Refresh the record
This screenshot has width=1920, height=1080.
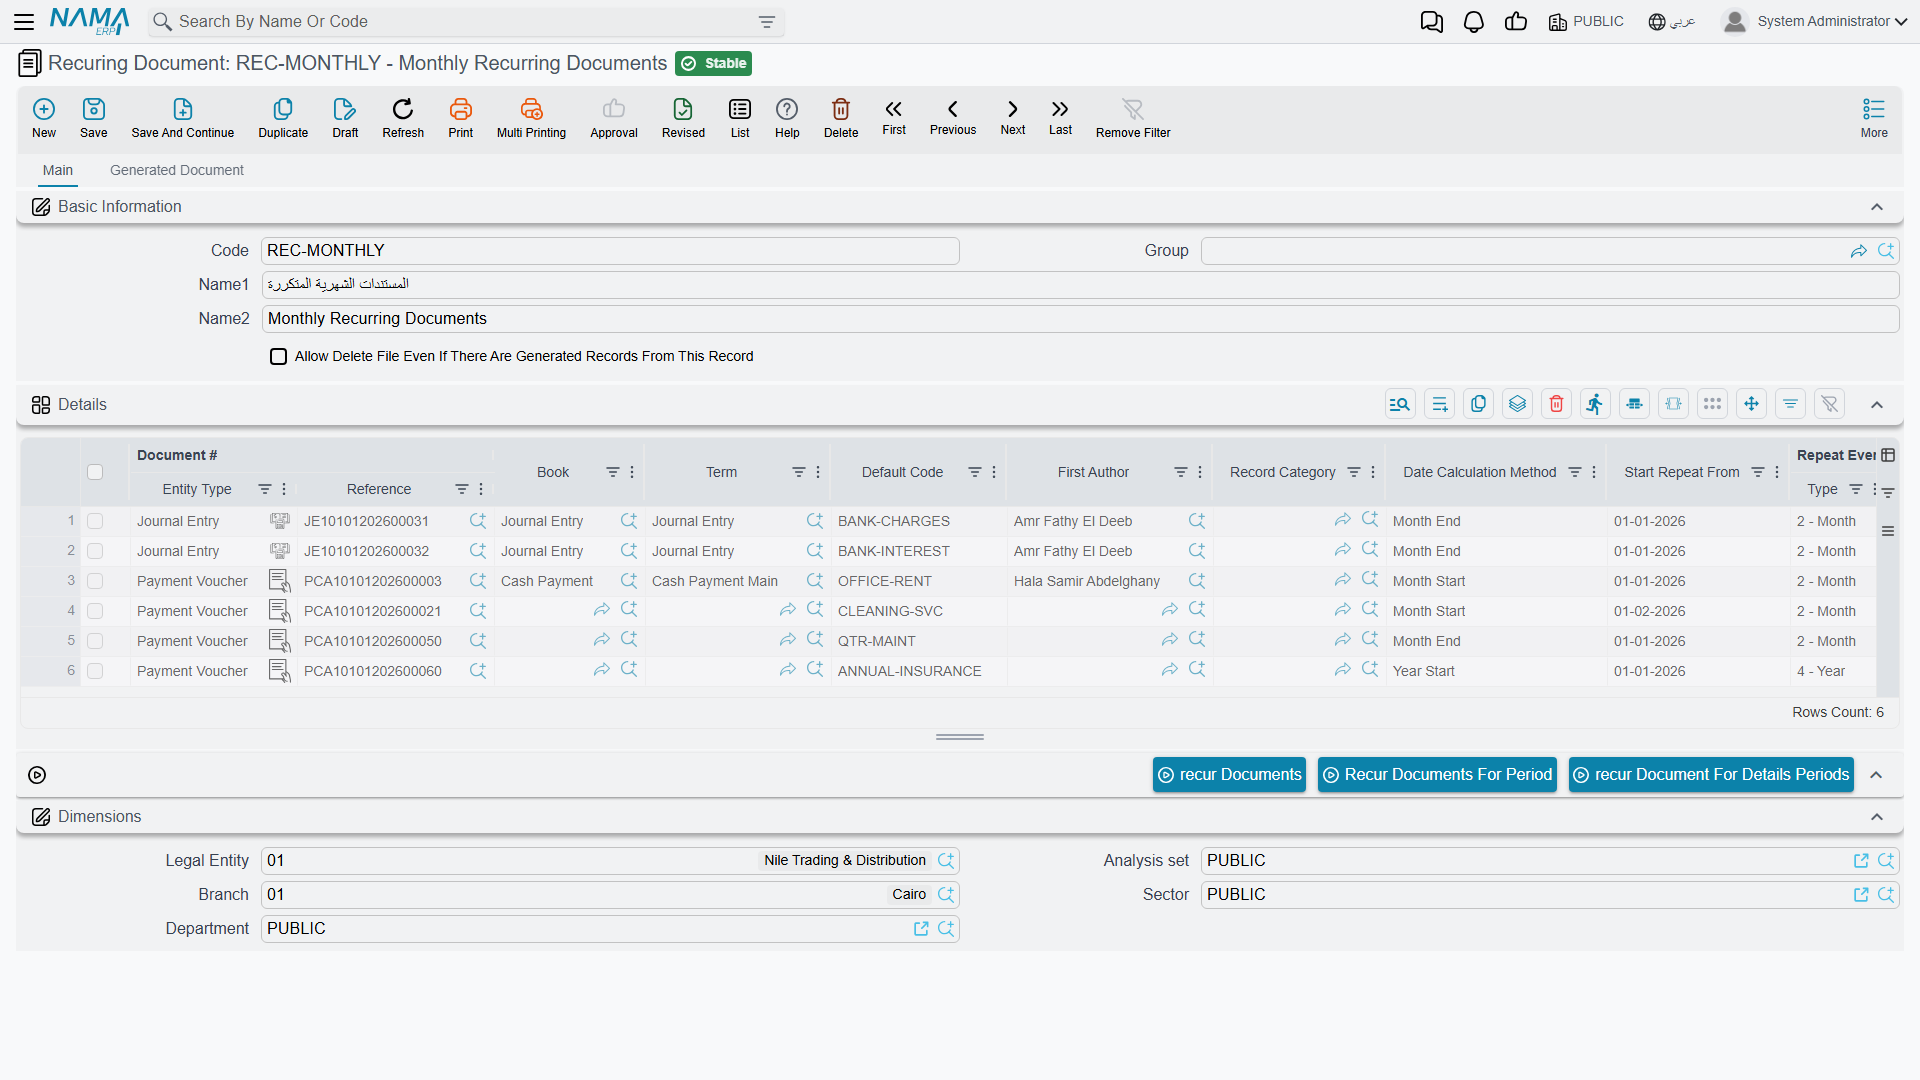tap(403, 118)
